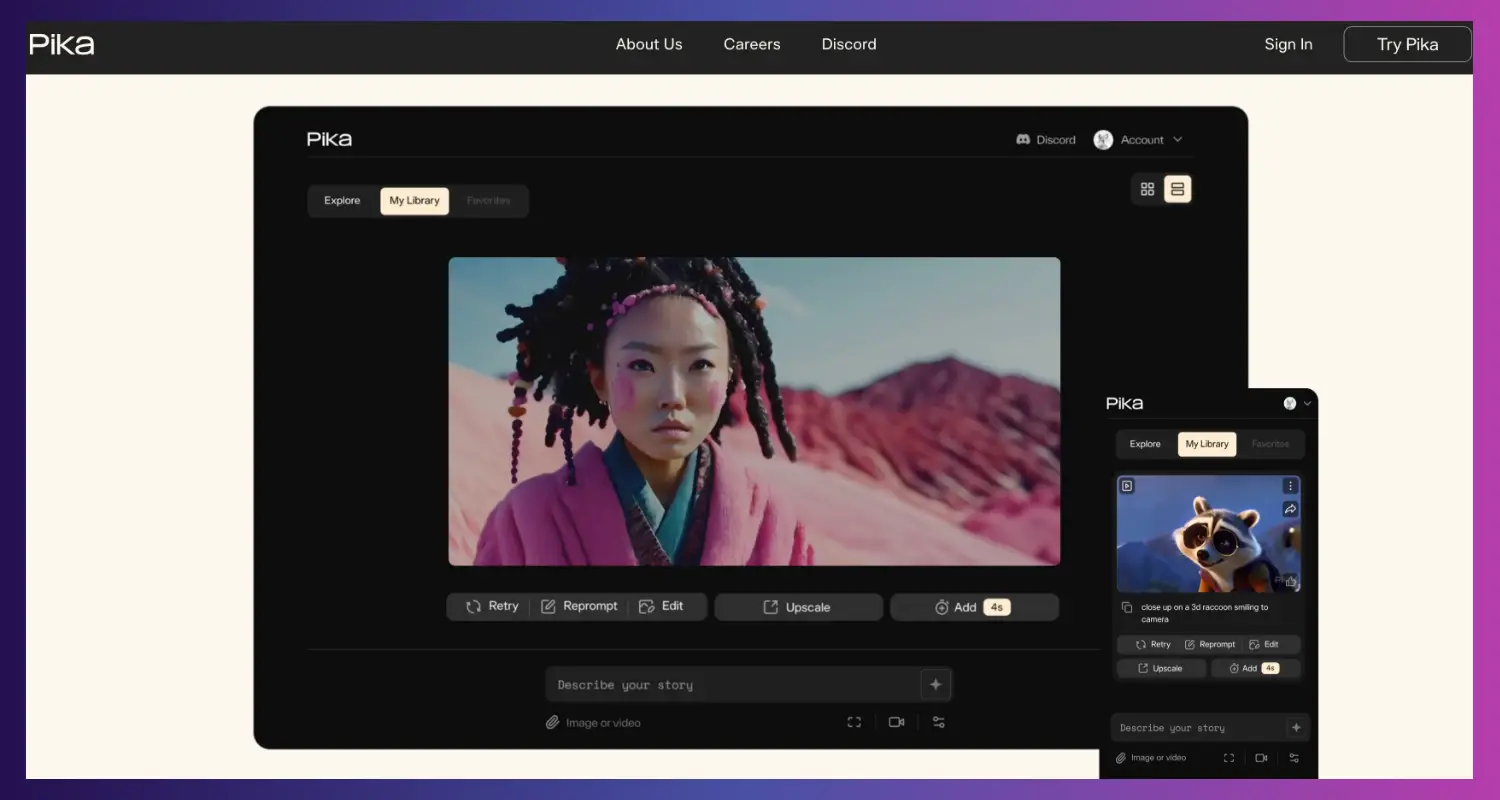Switch to the list view layout icon
The image size is (1500, 800).
click(x=1177, y=189)
